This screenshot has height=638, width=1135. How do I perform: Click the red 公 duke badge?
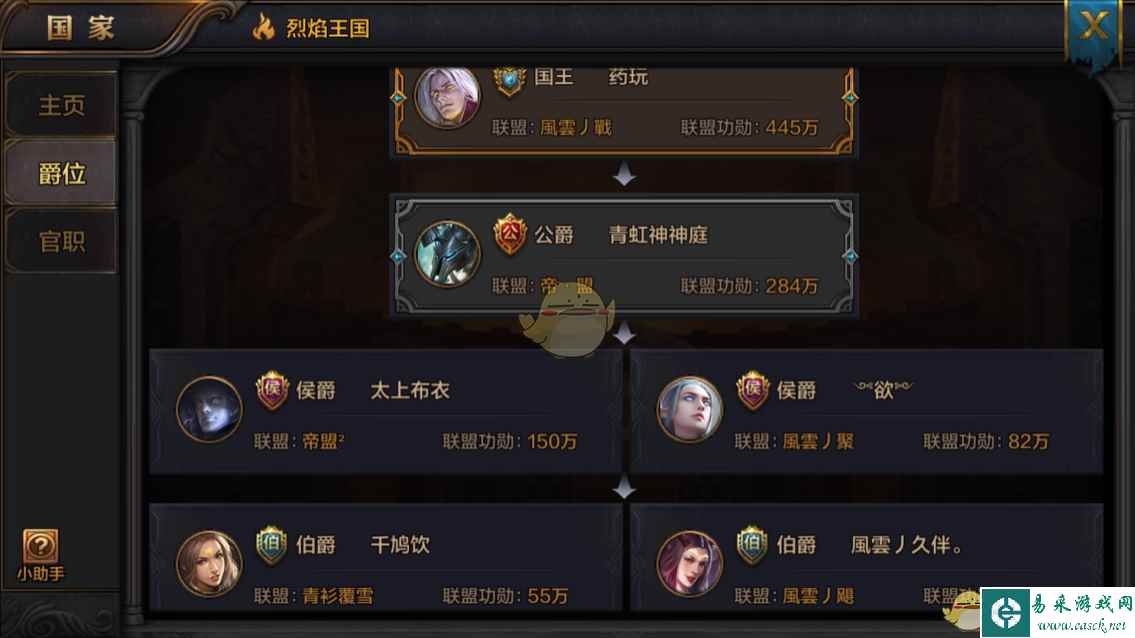(510, 234)
